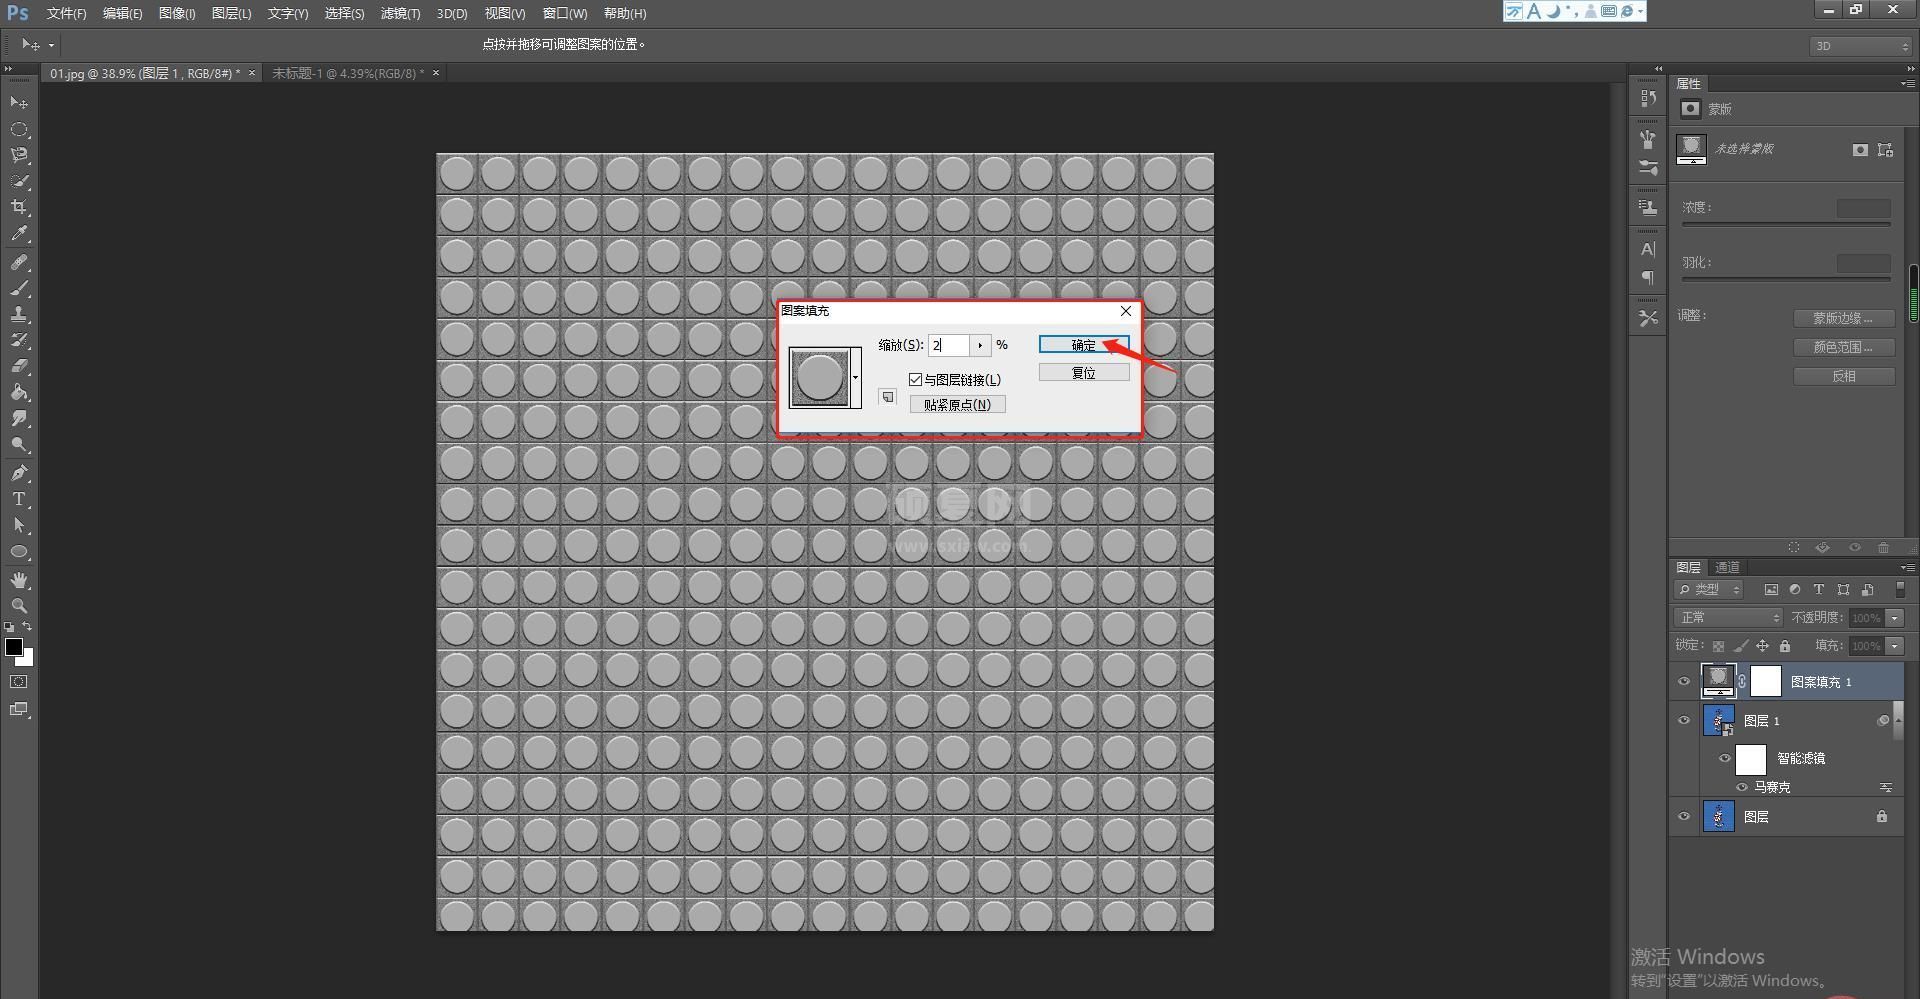Select the Eraser tool
This screenshot has height=999, width=1920.
pyautogui.click(x=19, y=366)
